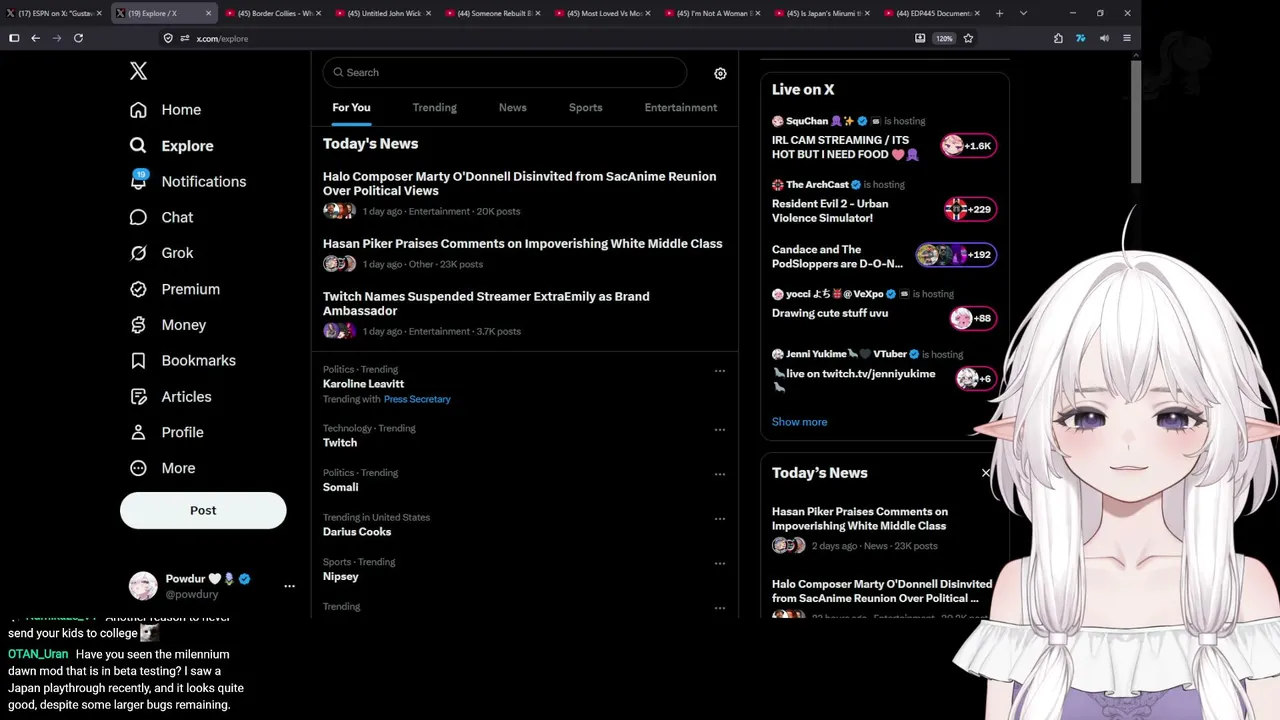Click the Search input field
The width and height of the screenshot is (1280, 720).
coord(505,72)
